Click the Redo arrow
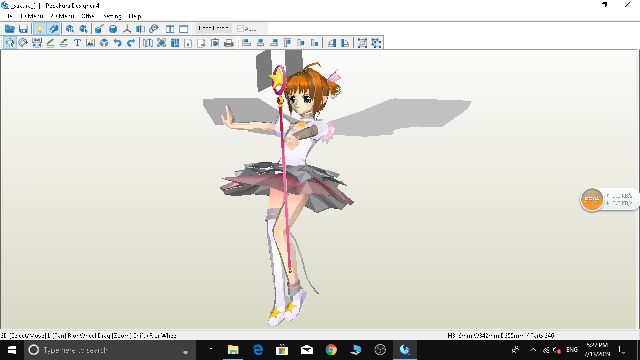640x360 pixels. point(131,42)
